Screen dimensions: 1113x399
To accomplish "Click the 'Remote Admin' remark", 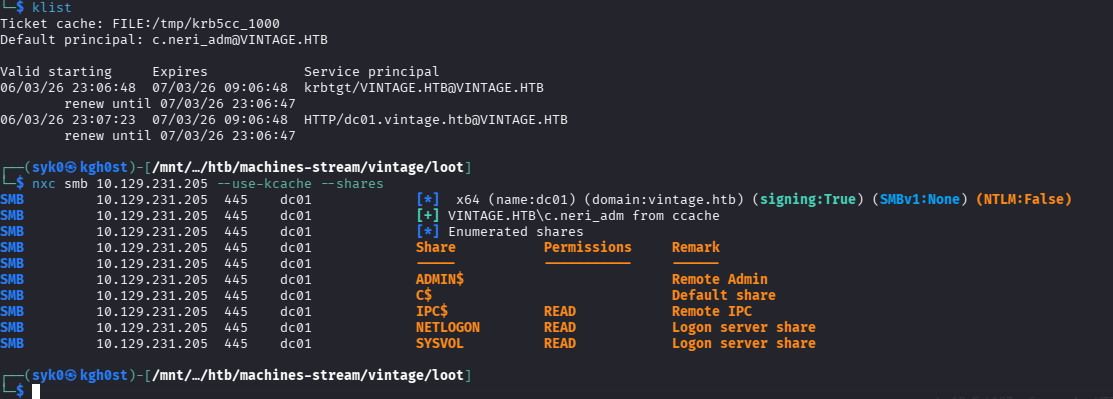I will point(720,280).
